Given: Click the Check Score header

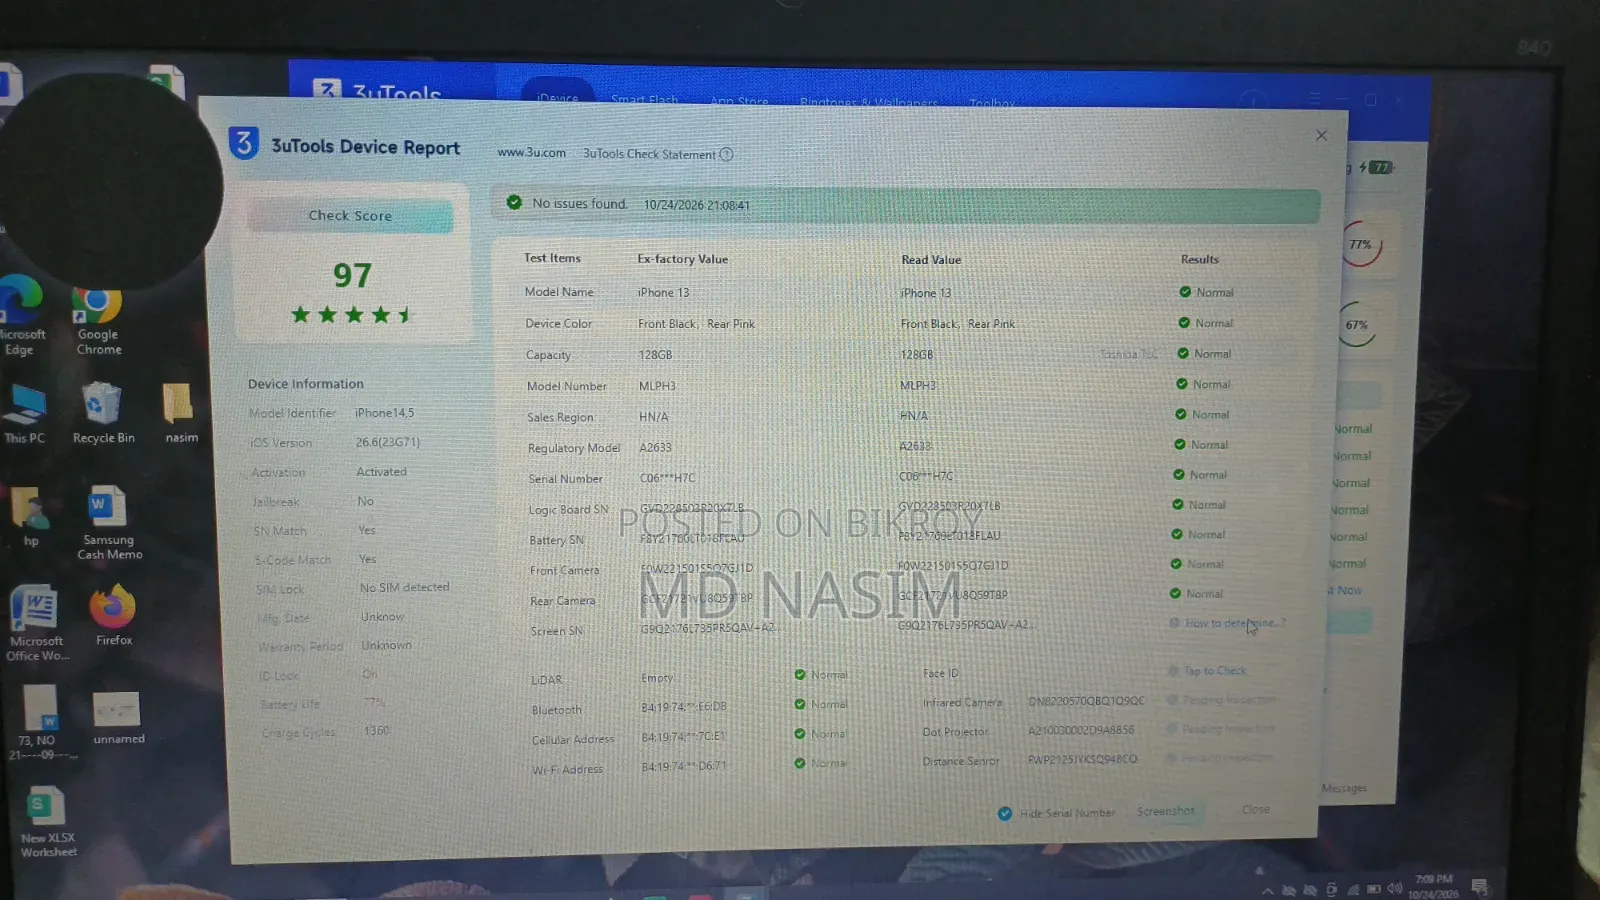Looking at the screenshot, I should [350, 216].
